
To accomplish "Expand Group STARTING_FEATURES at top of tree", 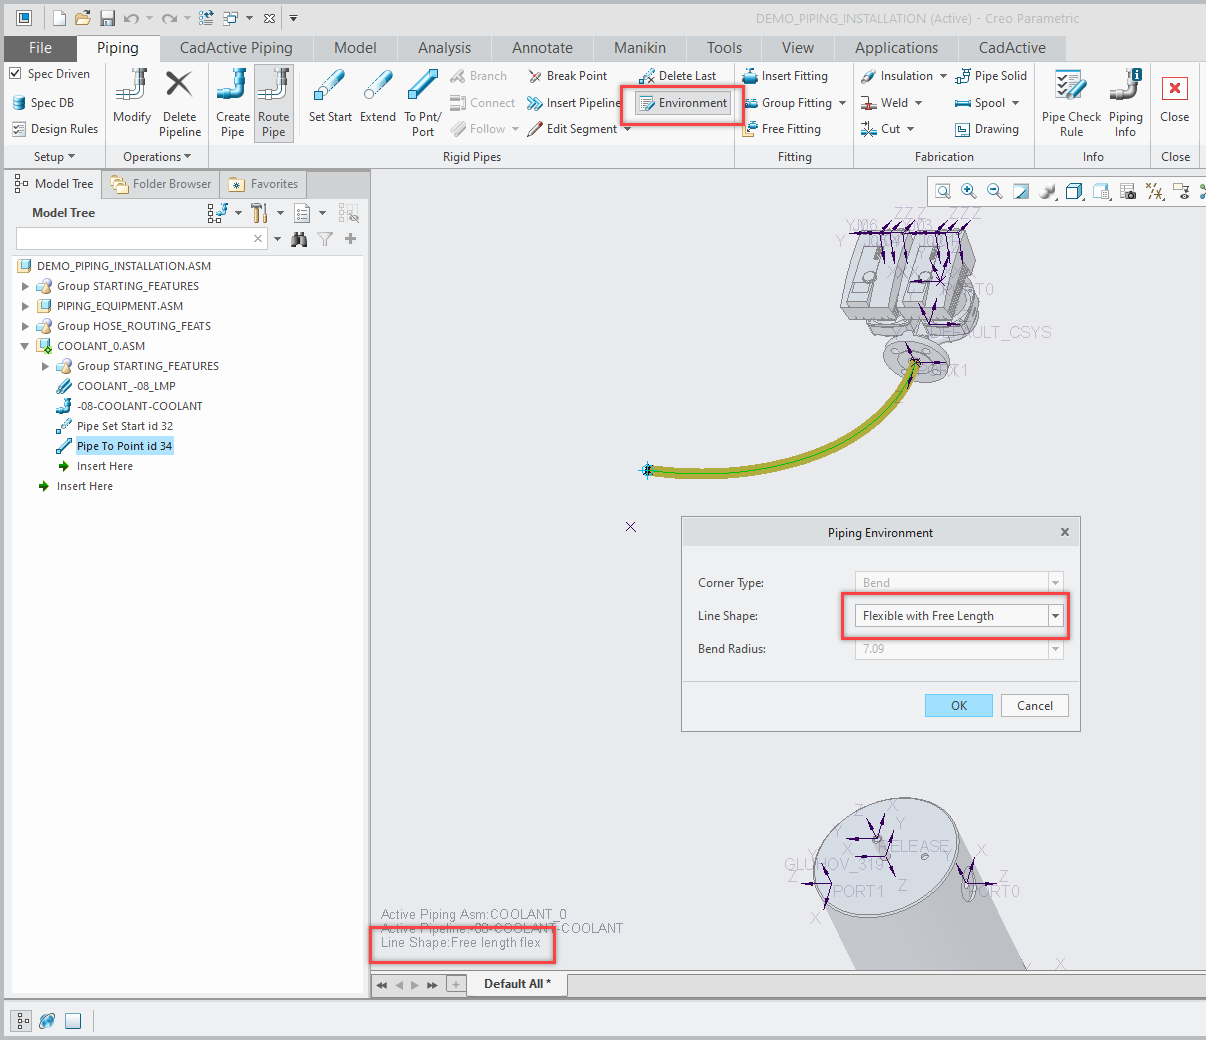I will (25, 286).
